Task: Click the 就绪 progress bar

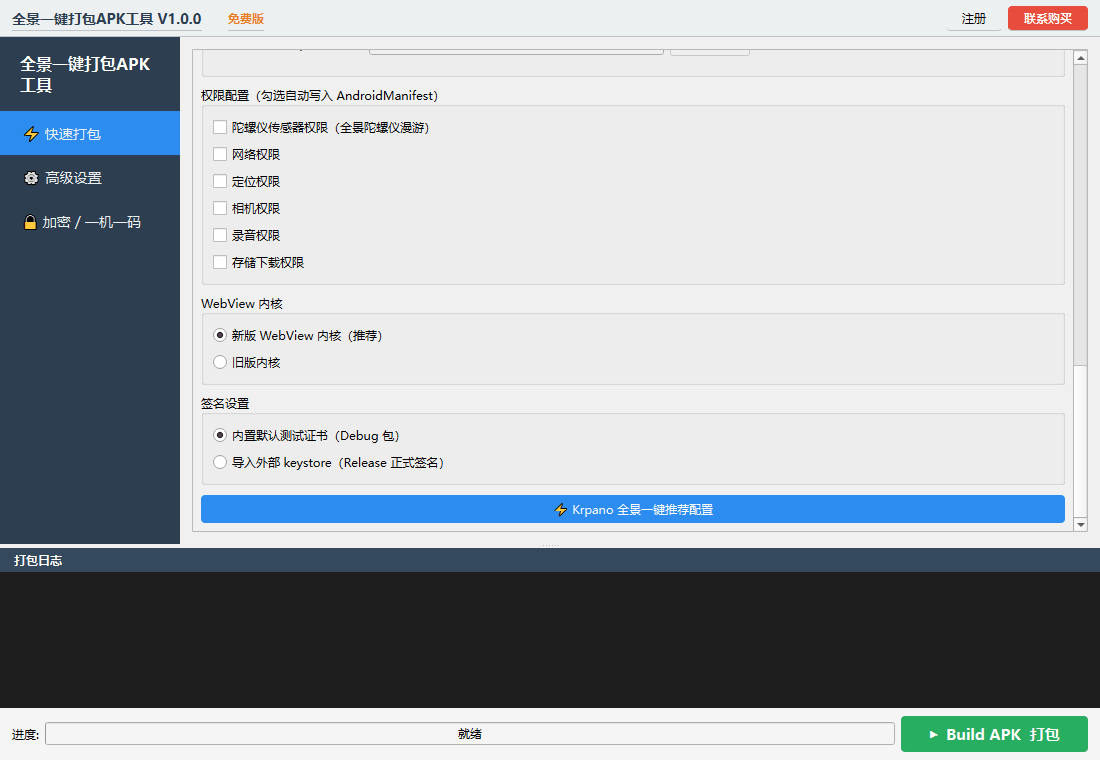Action: tap(469, 734)
